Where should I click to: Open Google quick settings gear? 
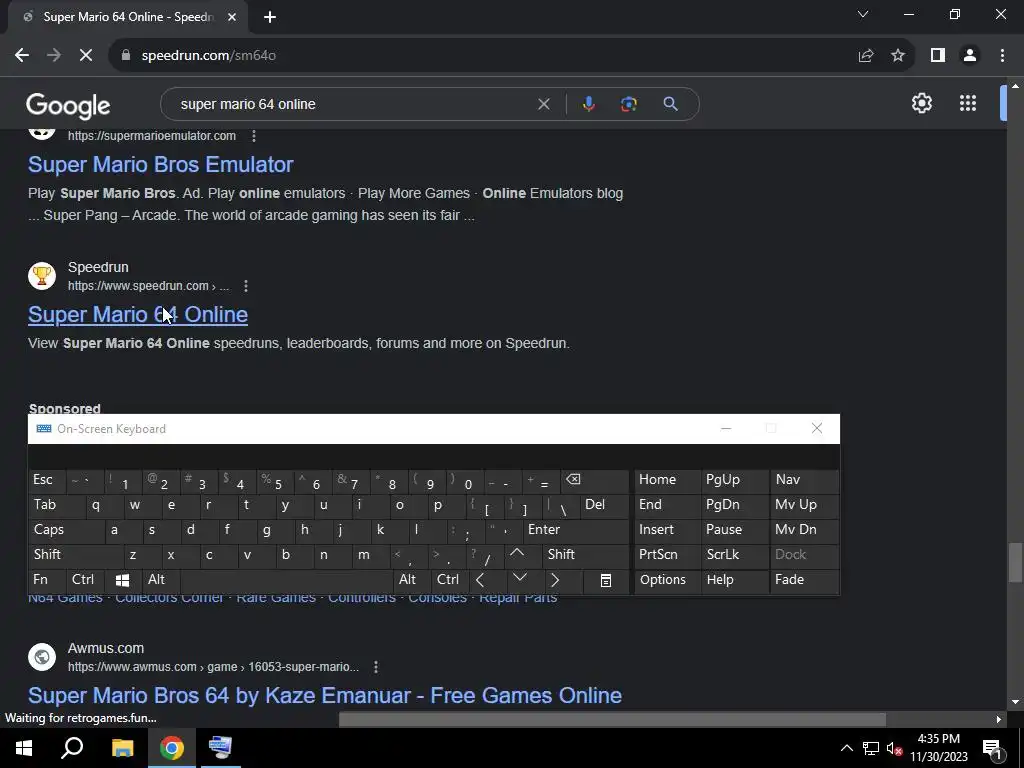pos(921,103)
